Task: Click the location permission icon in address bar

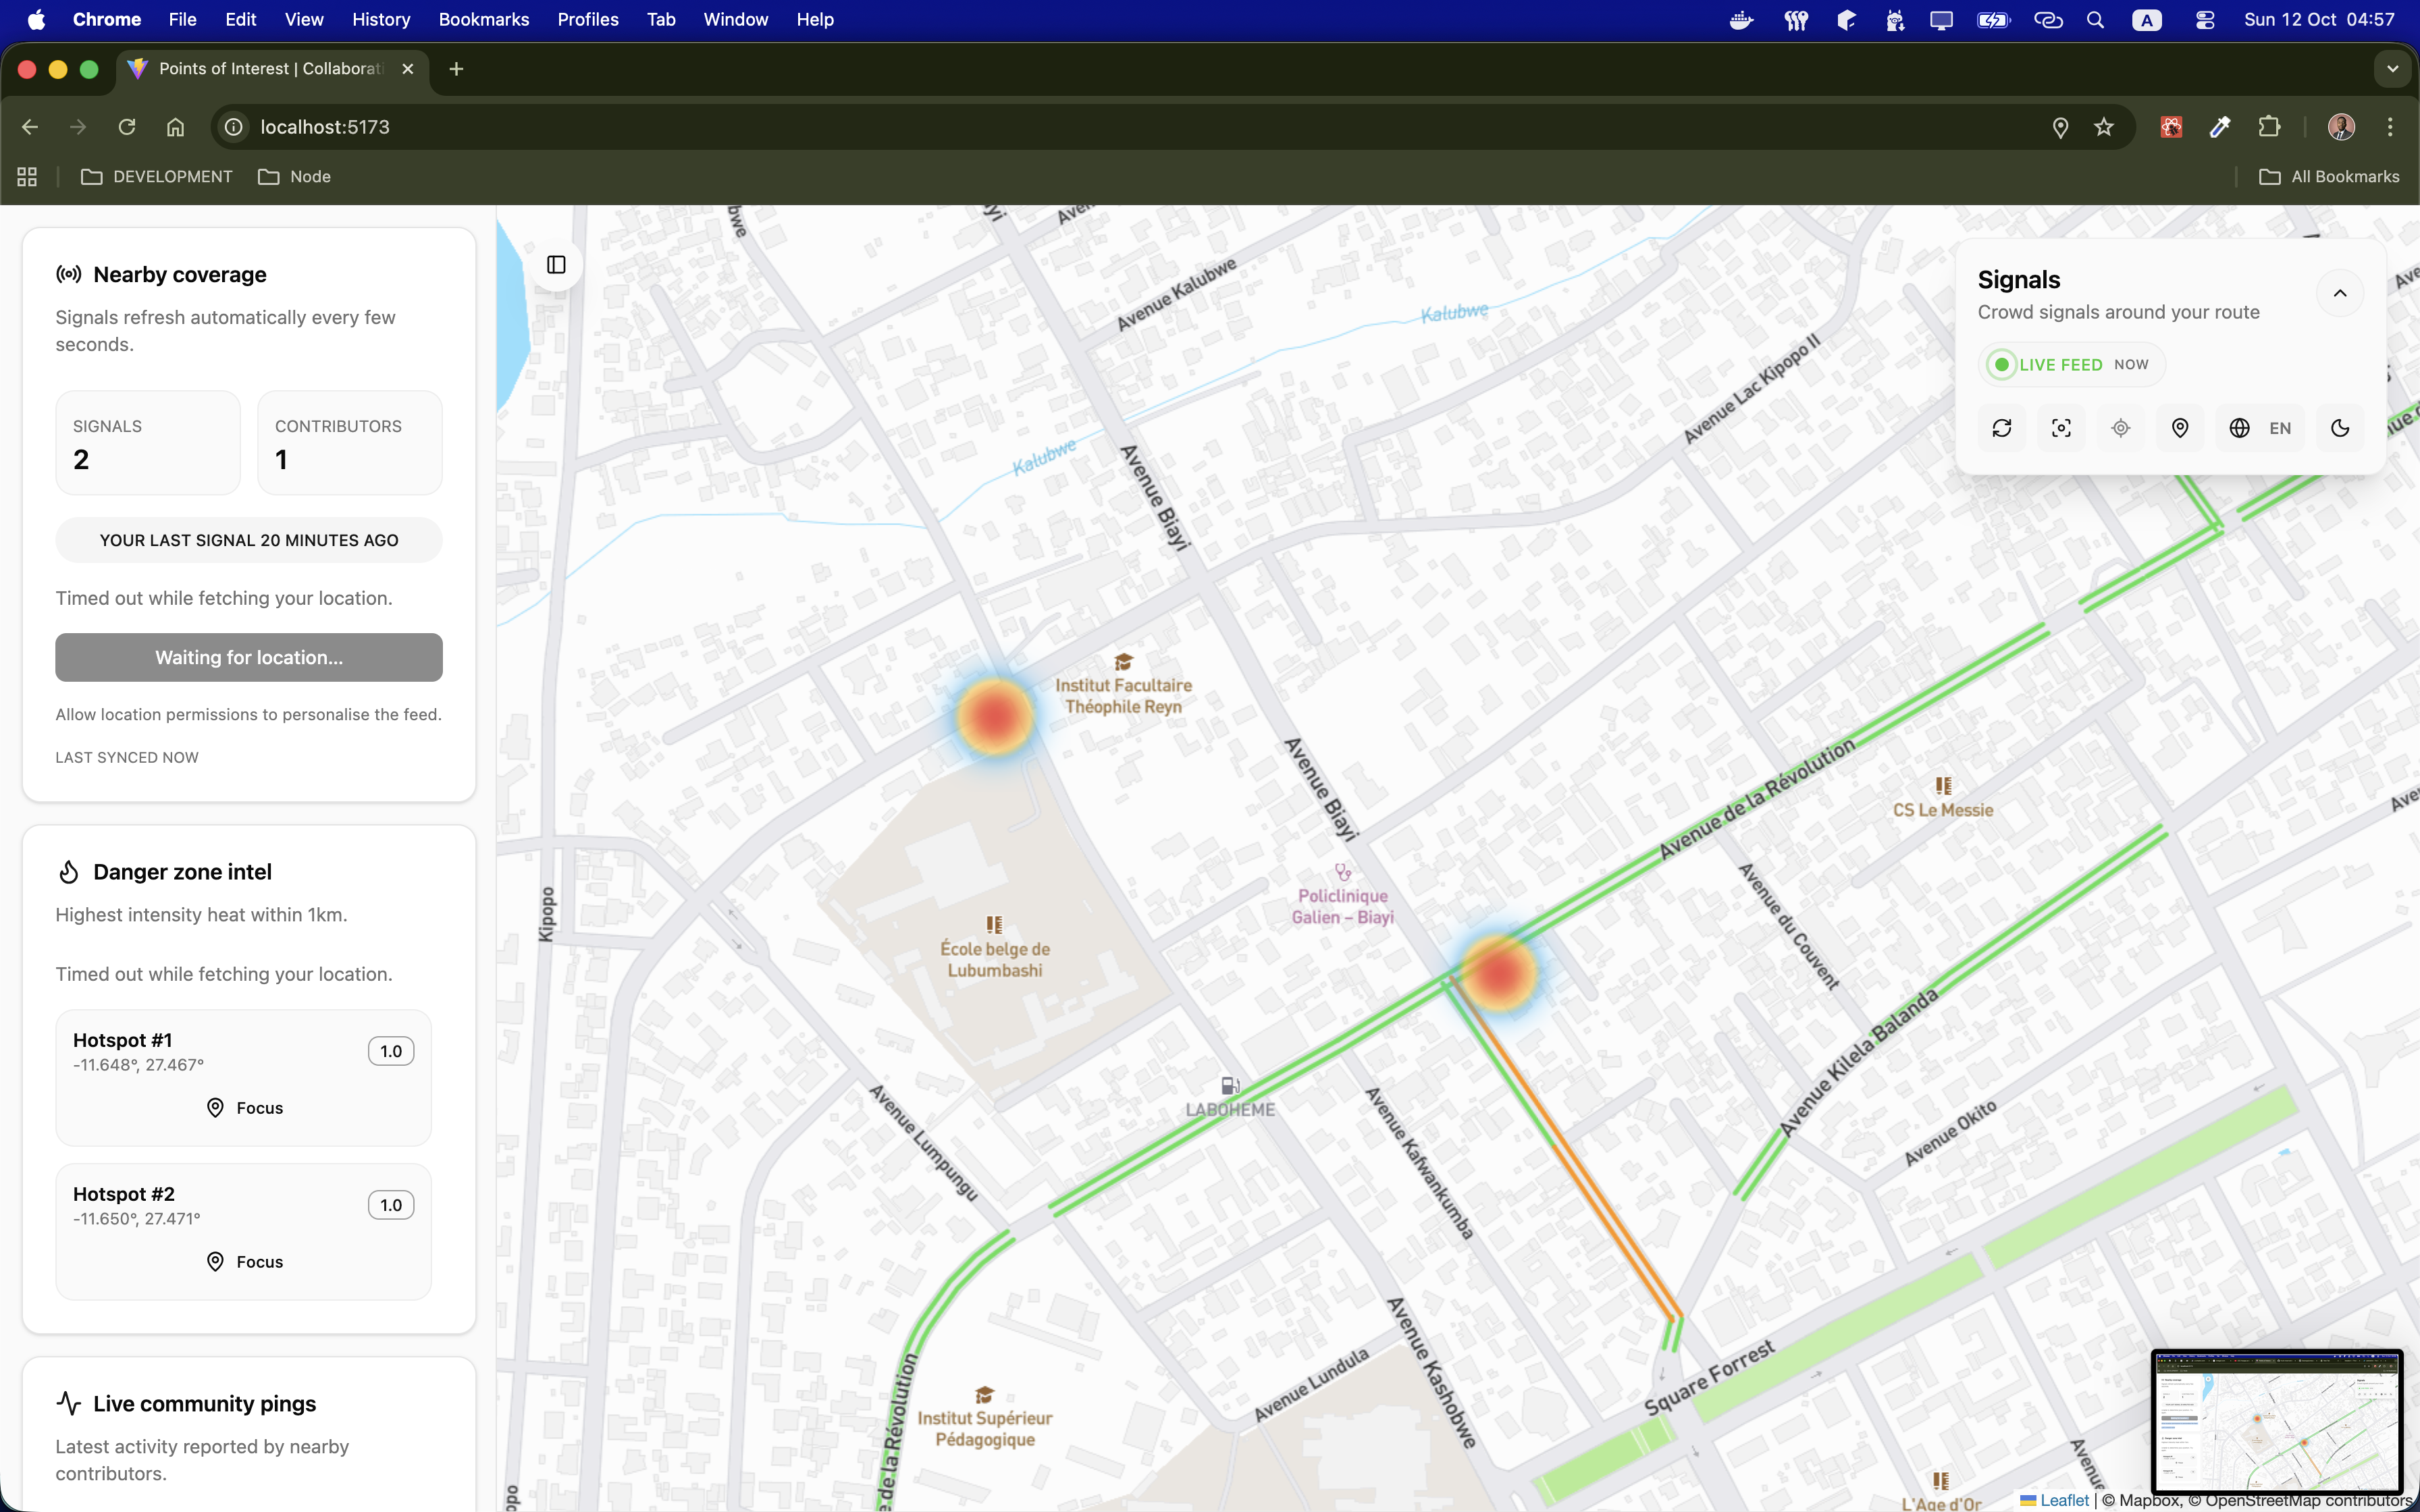Action: tap(2060, 127)
